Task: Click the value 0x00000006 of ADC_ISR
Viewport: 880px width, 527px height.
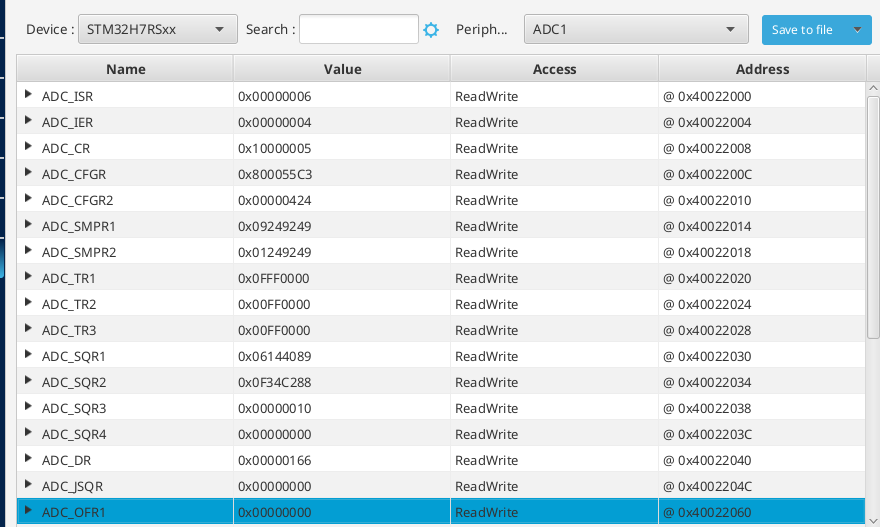Action: [274, 97]
